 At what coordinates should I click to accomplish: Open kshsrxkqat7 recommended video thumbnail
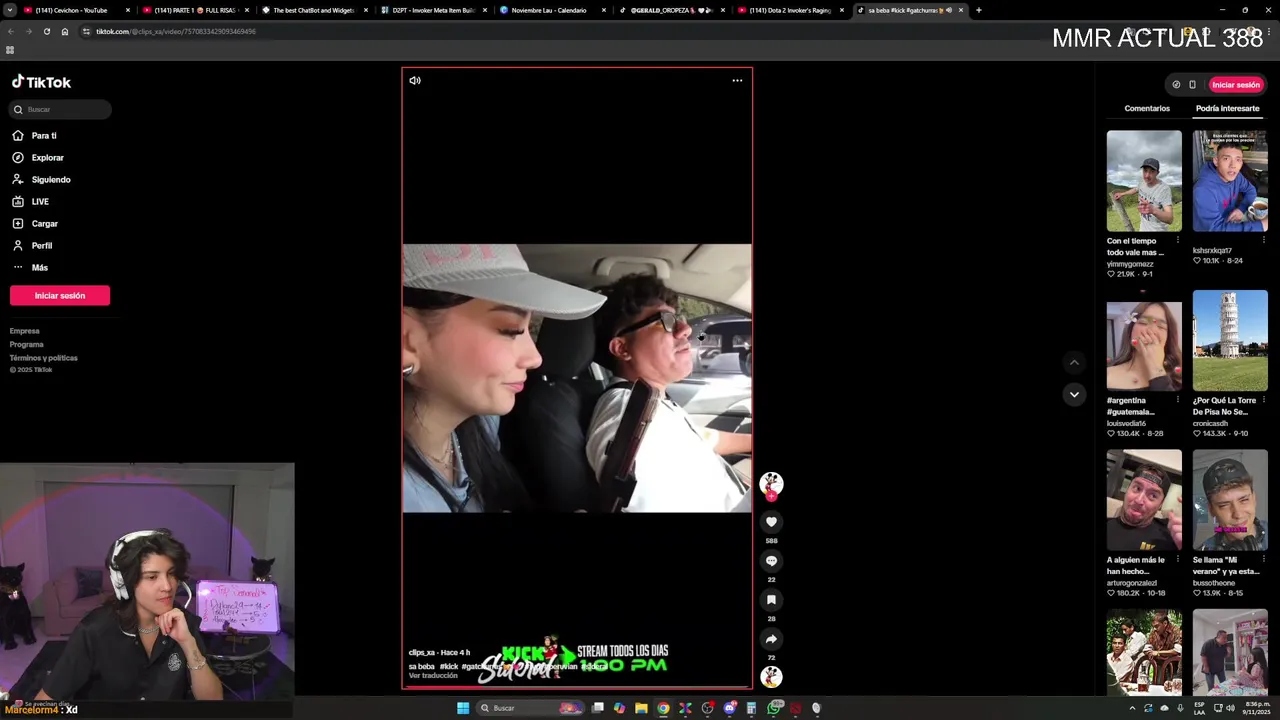1230,181
